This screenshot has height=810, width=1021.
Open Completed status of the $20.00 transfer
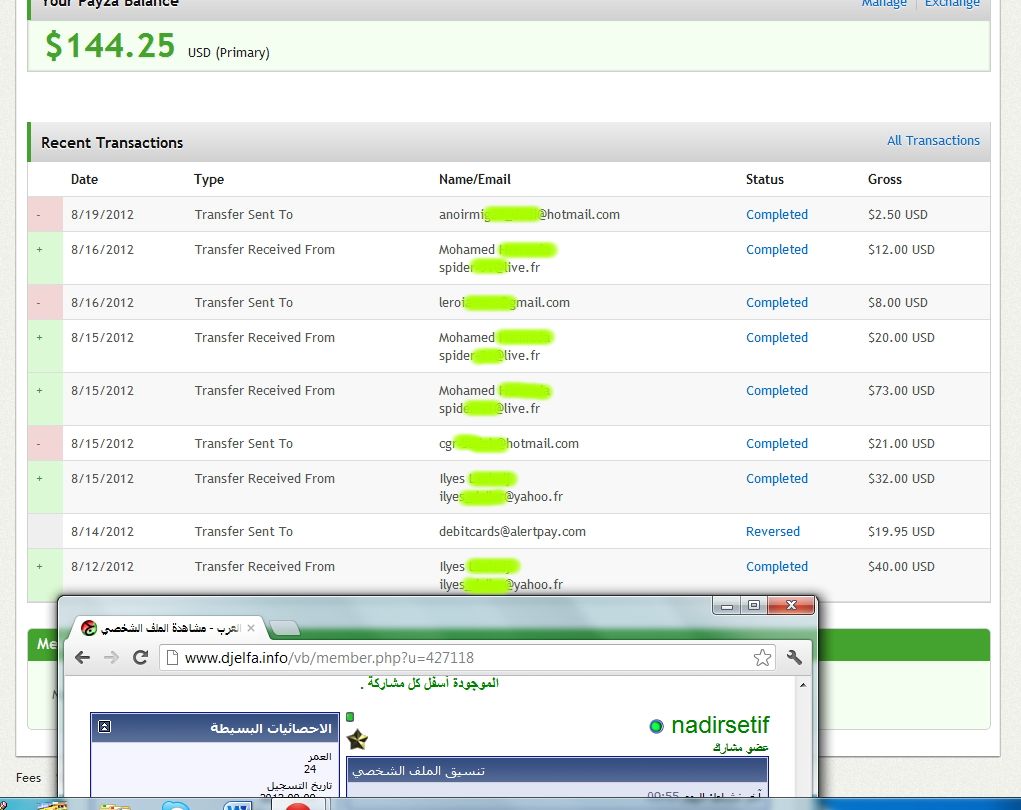(777, 337)
